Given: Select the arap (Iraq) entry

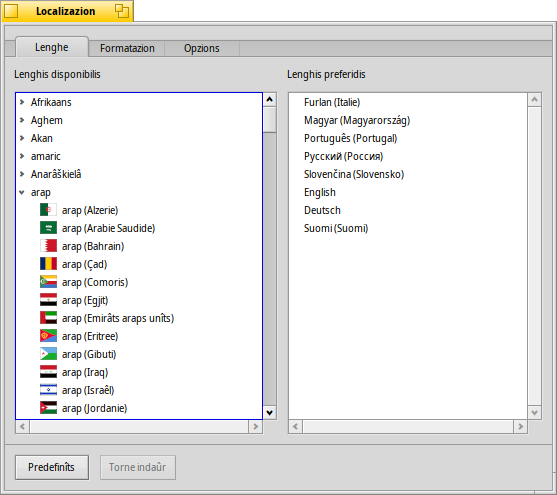Looking at the screenshot, I should 139,372.
